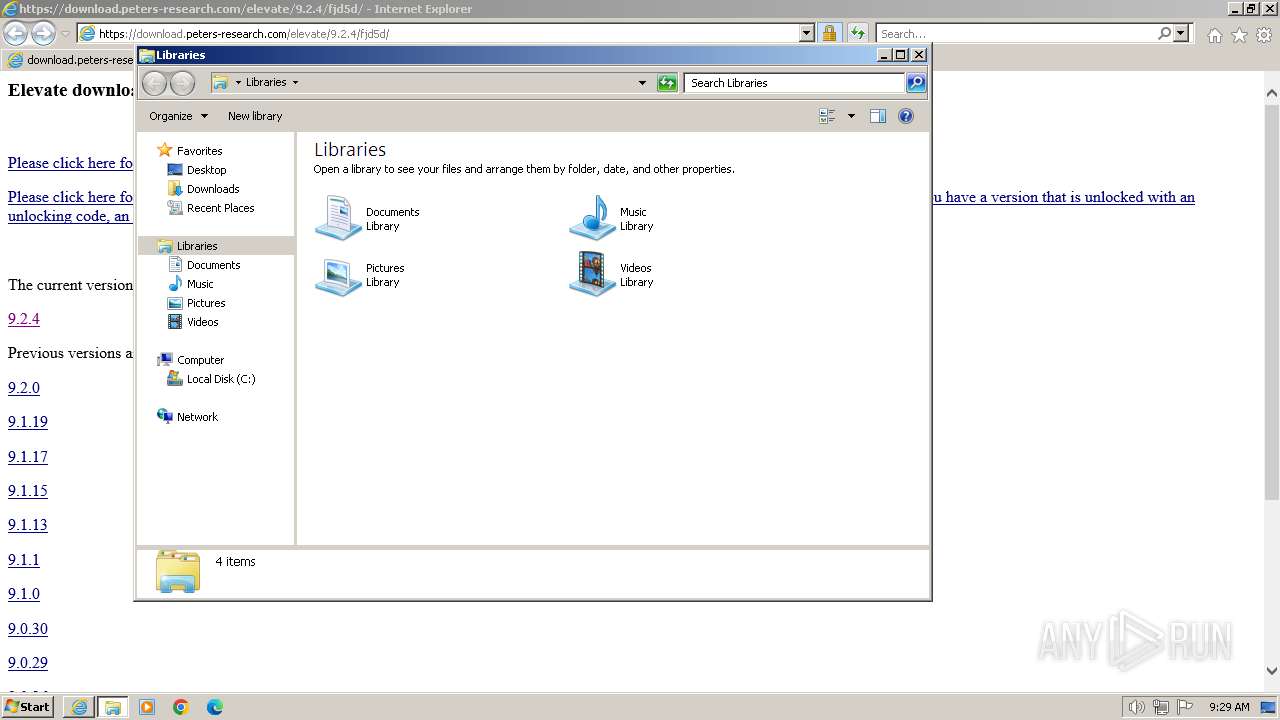Open IE address bar URL dropdown
1280x720 pixels.
pyautogui.click(x=807, y=33)
